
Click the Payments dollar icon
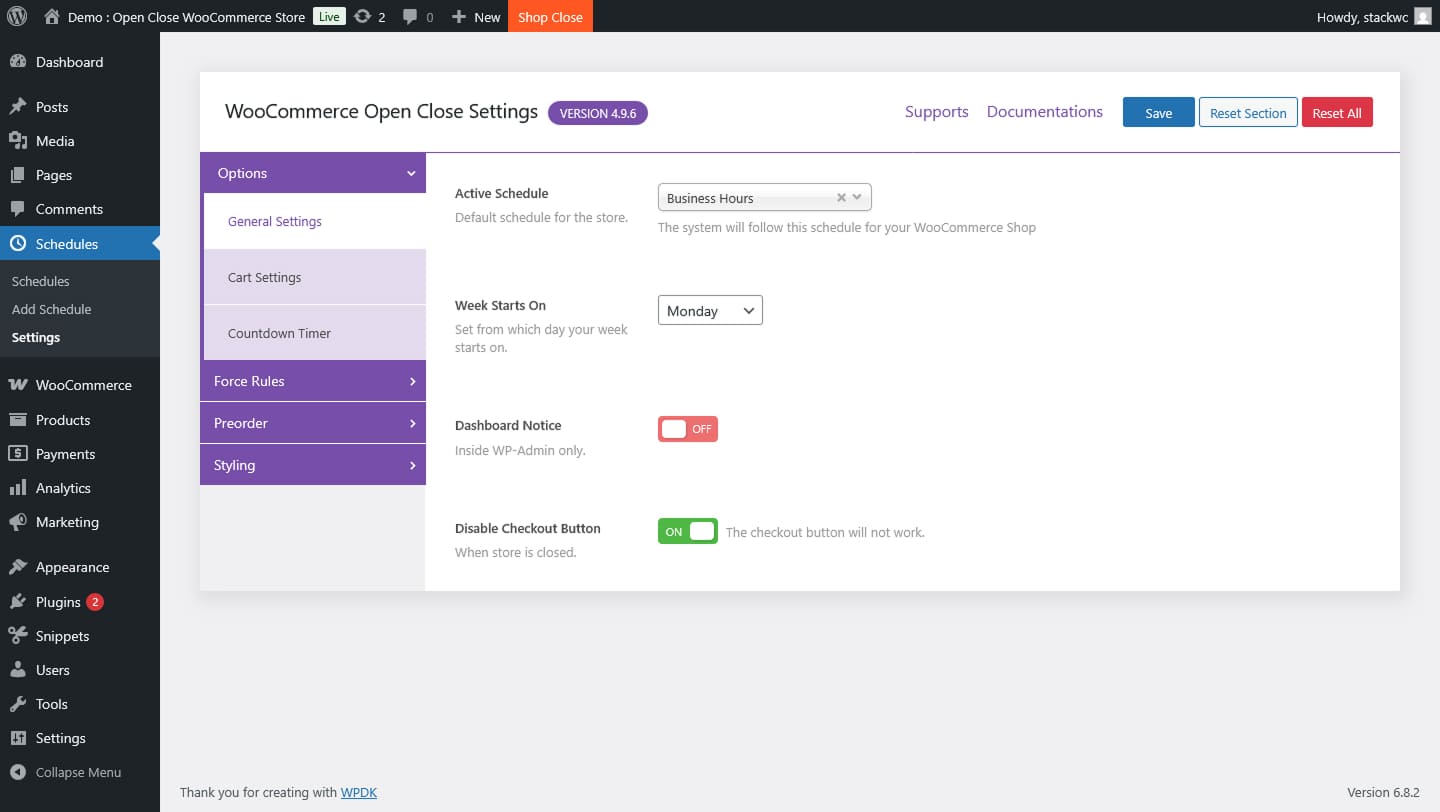pos(17,454)
